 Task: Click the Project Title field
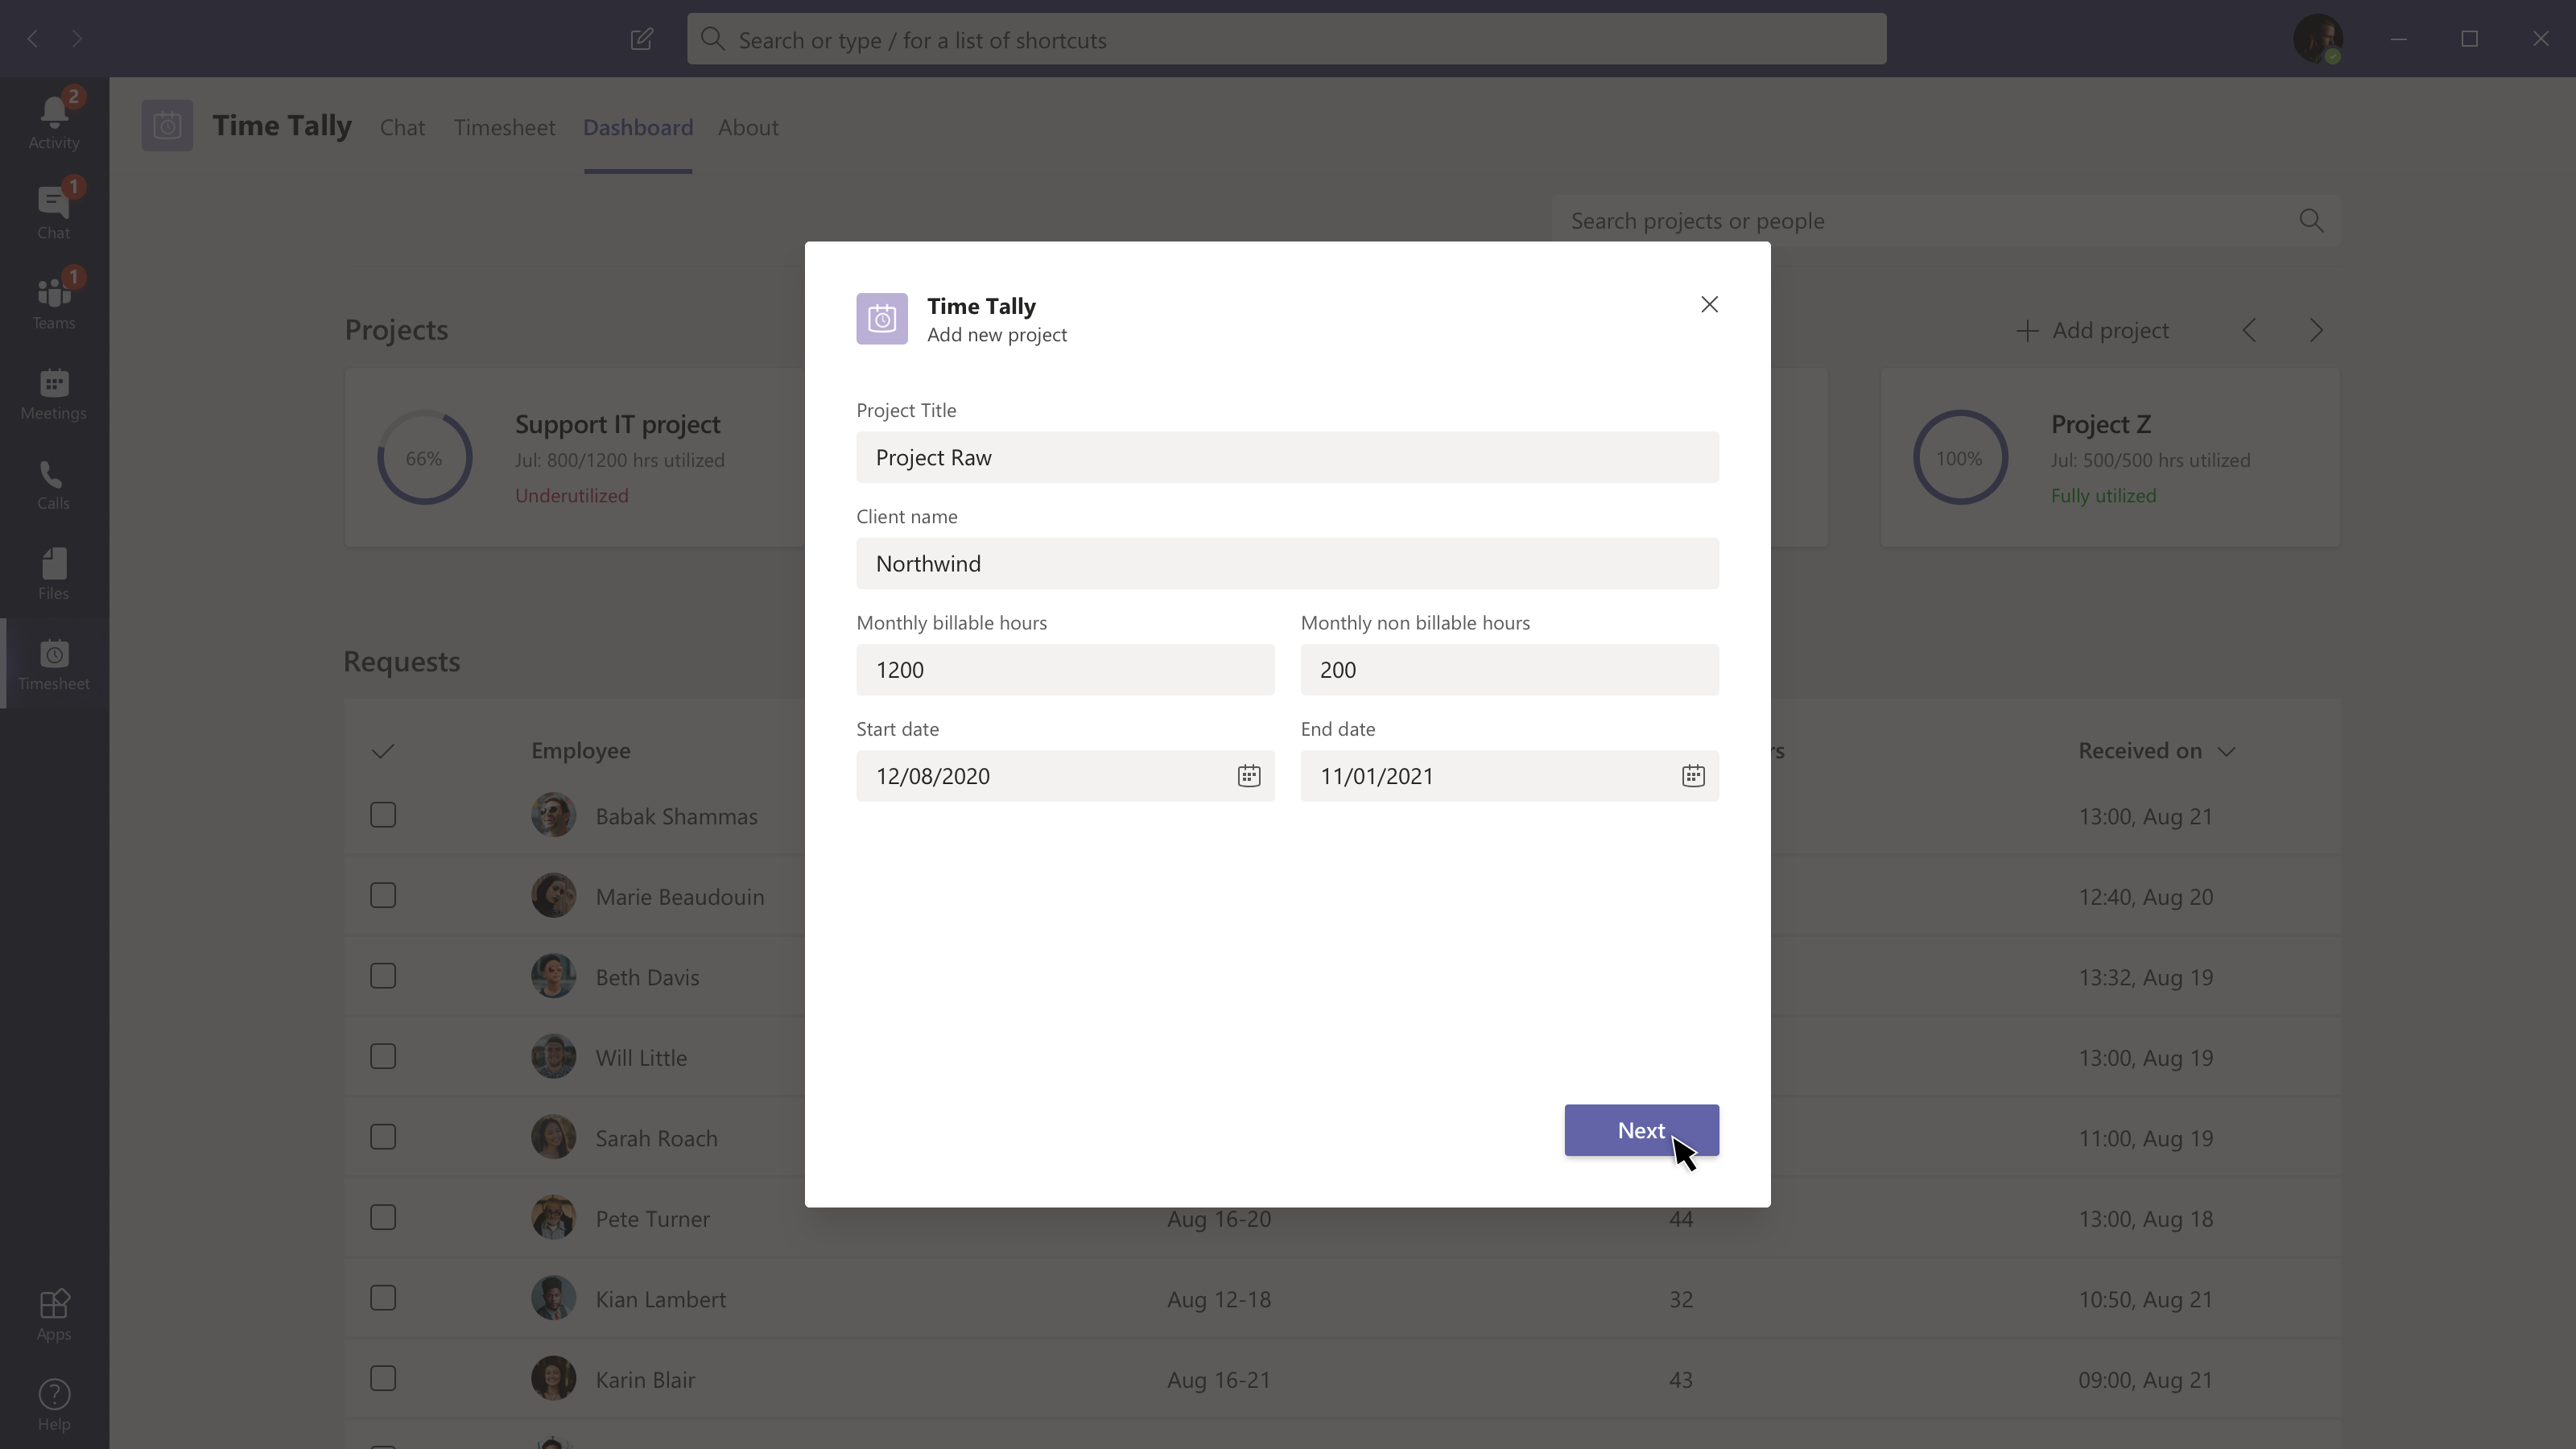pyautogui.click(x=1287, y=457)
